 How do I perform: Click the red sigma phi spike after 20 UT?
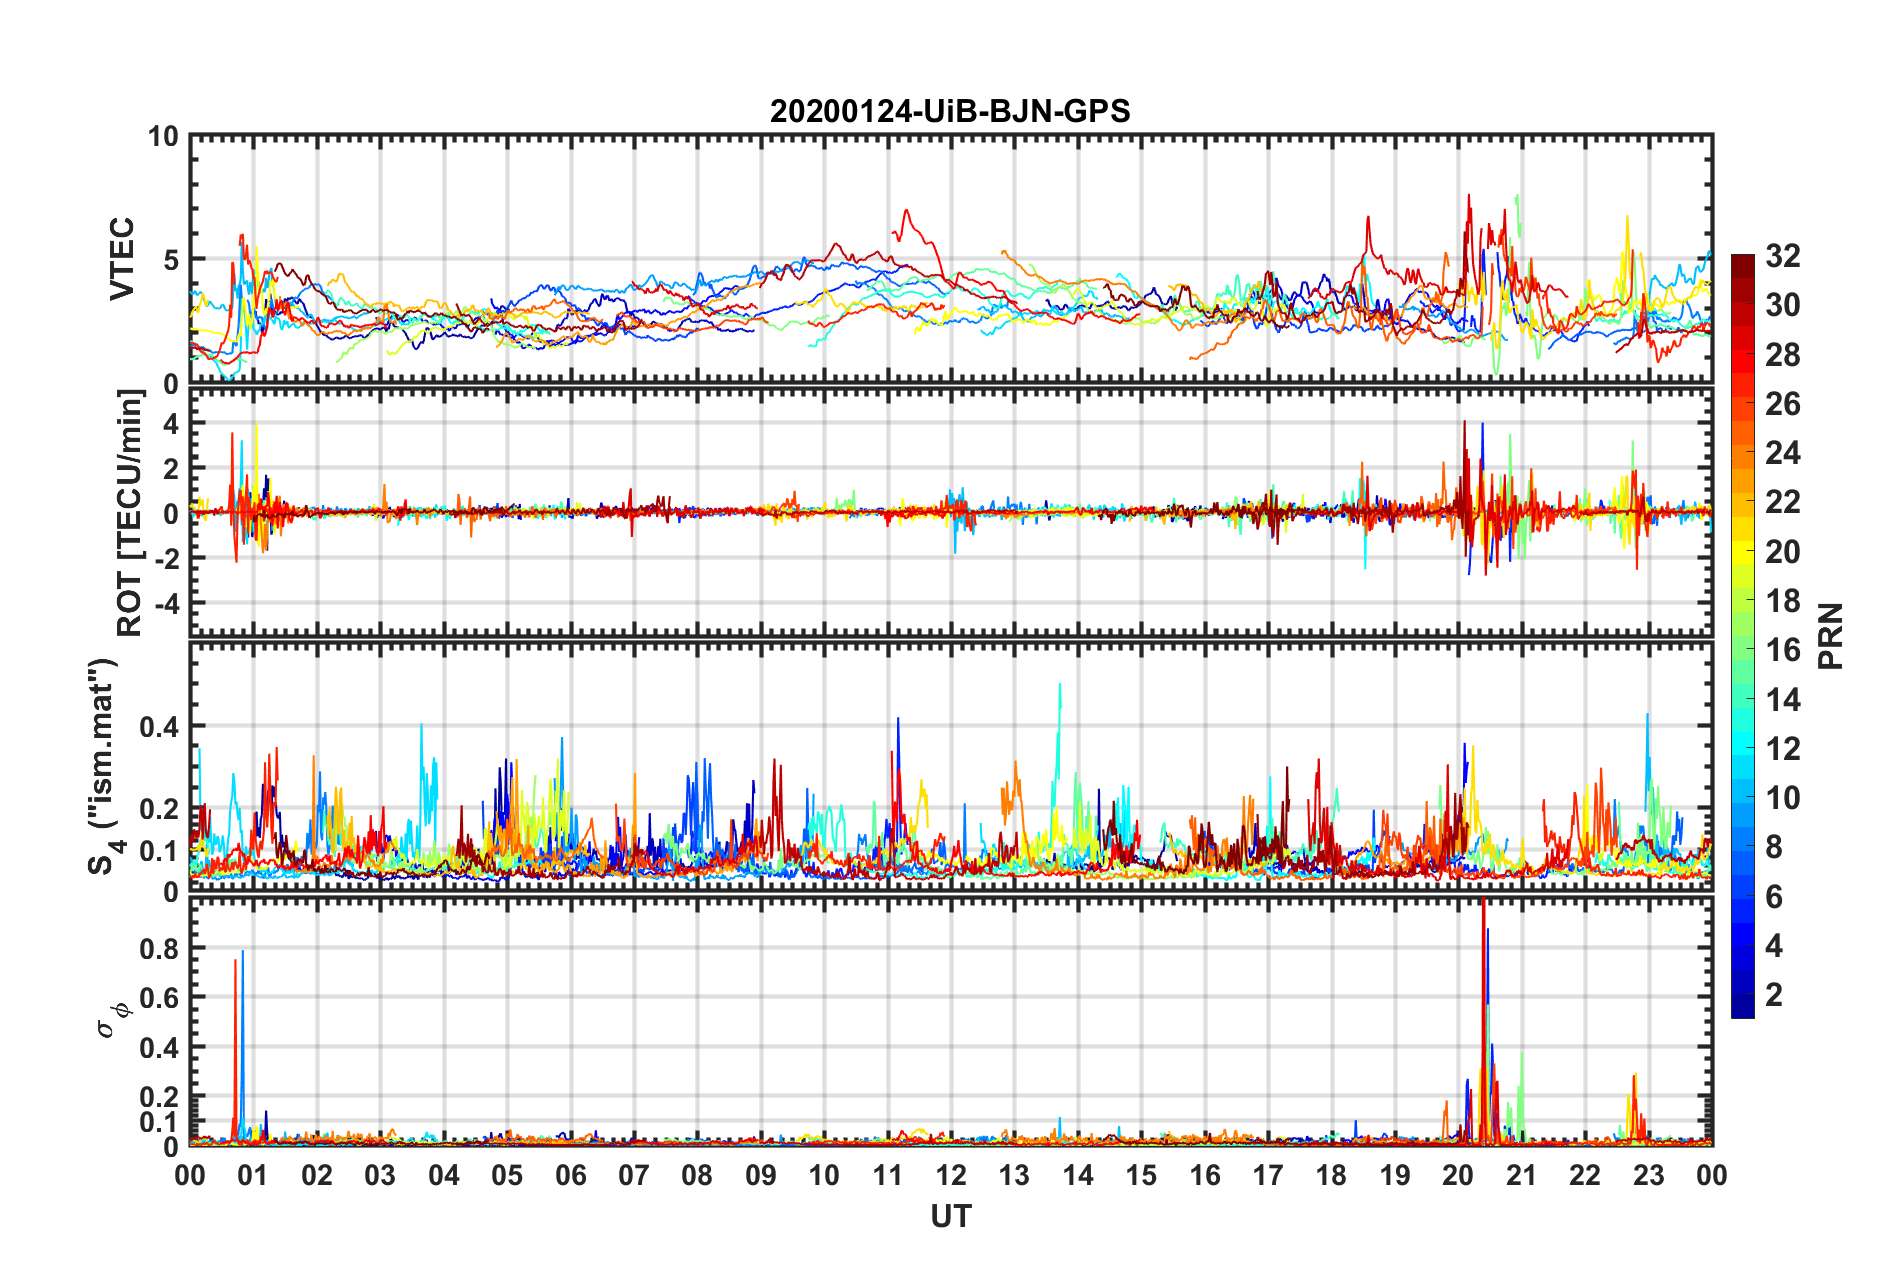1484,1020
